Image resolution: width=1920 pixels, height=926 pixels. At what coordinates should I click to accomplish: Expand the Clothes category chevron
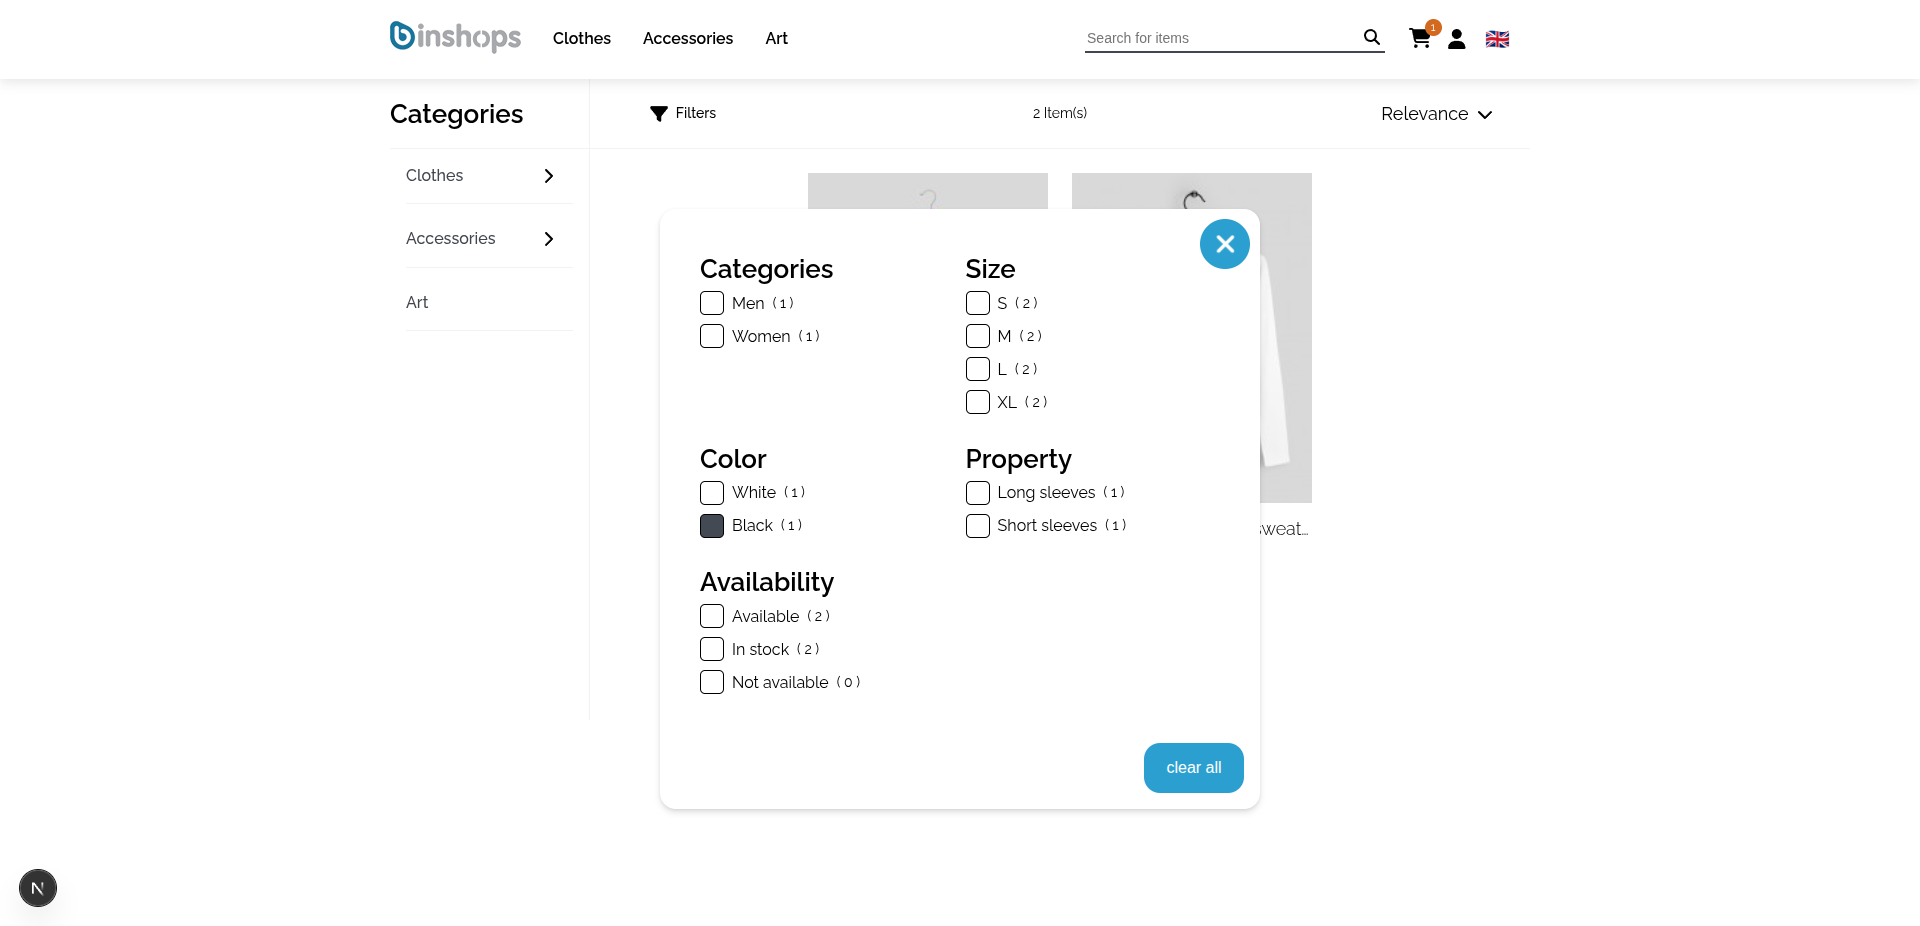[x=548, y=176]
